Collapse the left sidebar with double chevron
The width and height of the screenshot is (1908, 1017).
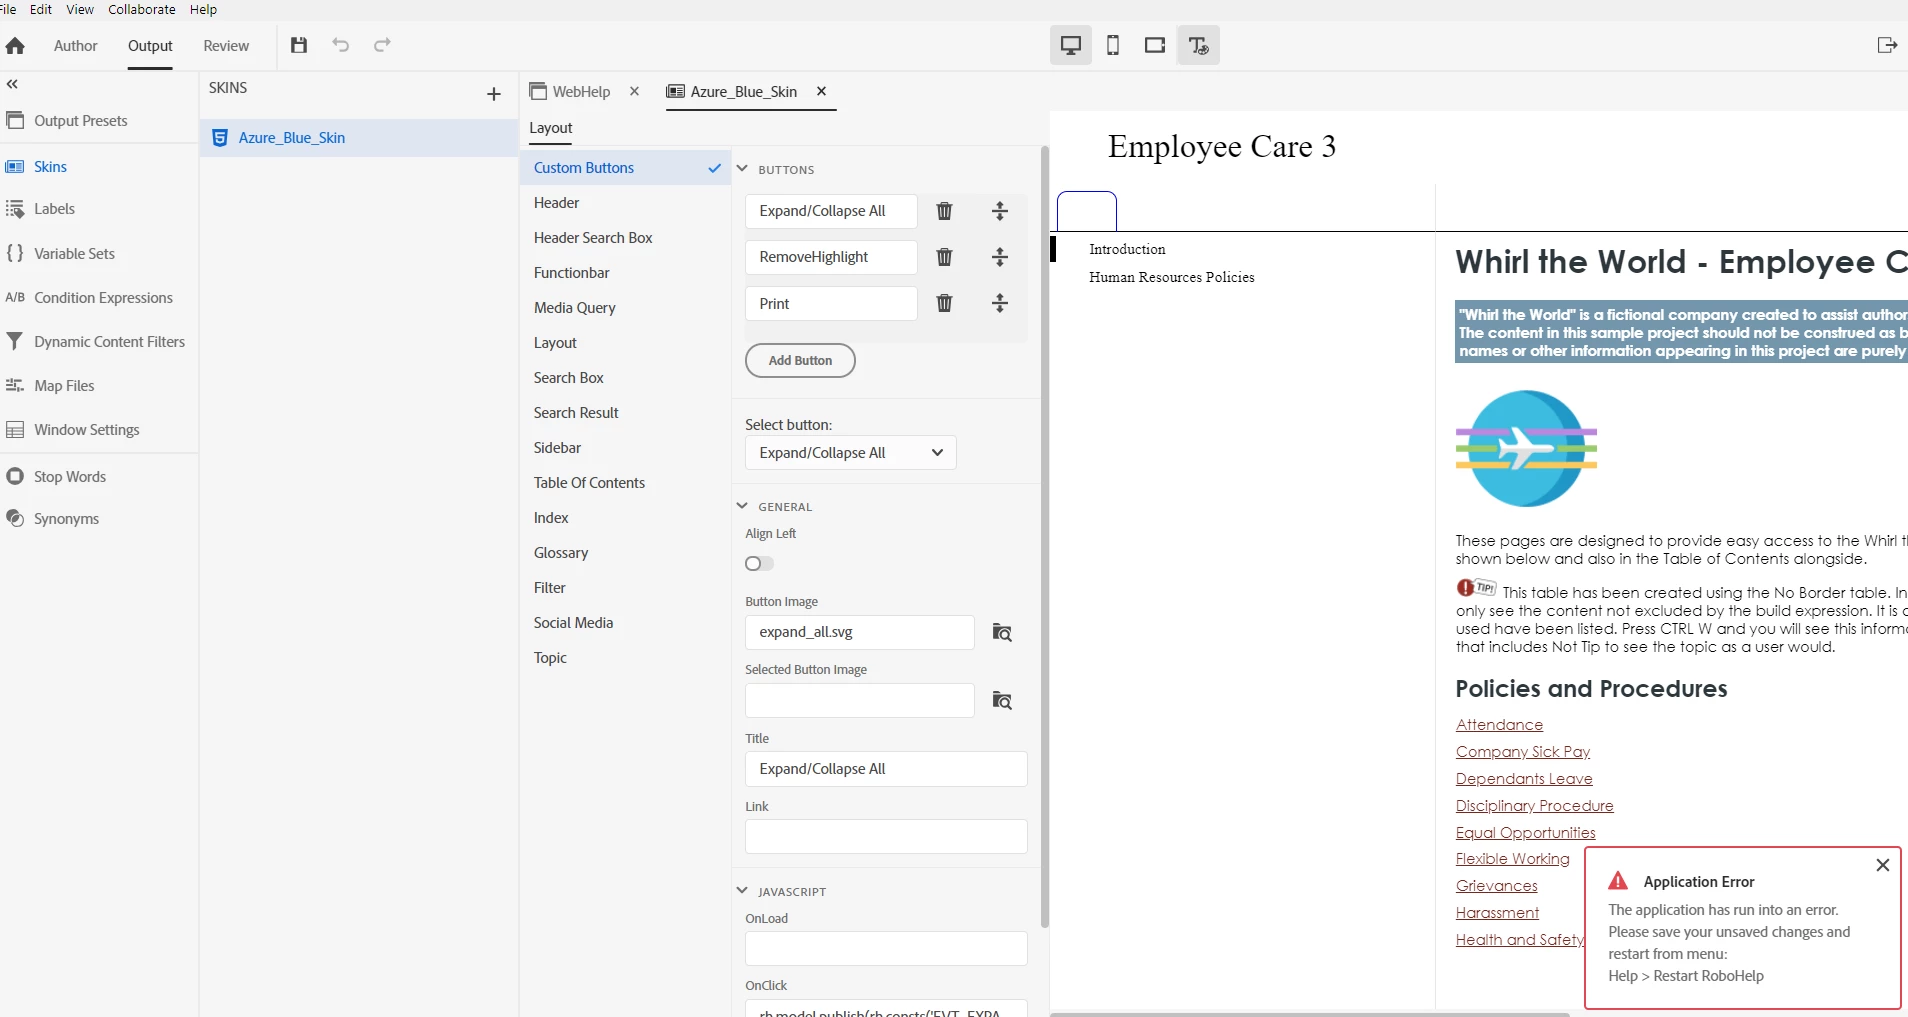tap(13, 85)
